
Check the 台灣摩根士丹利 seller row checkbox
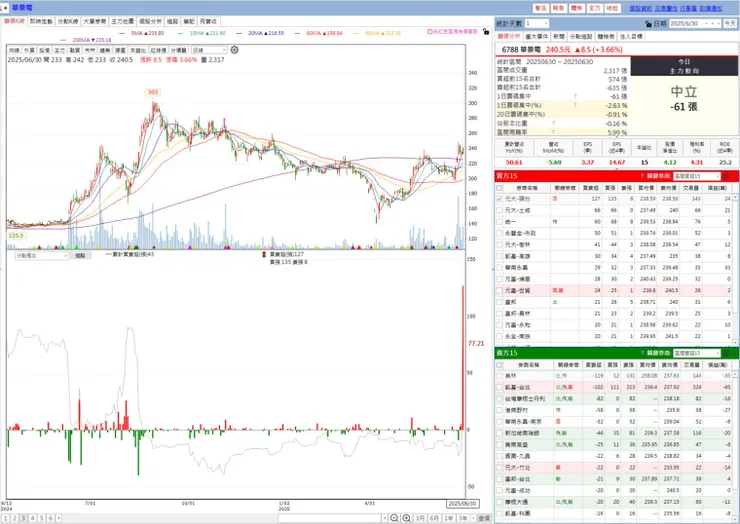499,399
